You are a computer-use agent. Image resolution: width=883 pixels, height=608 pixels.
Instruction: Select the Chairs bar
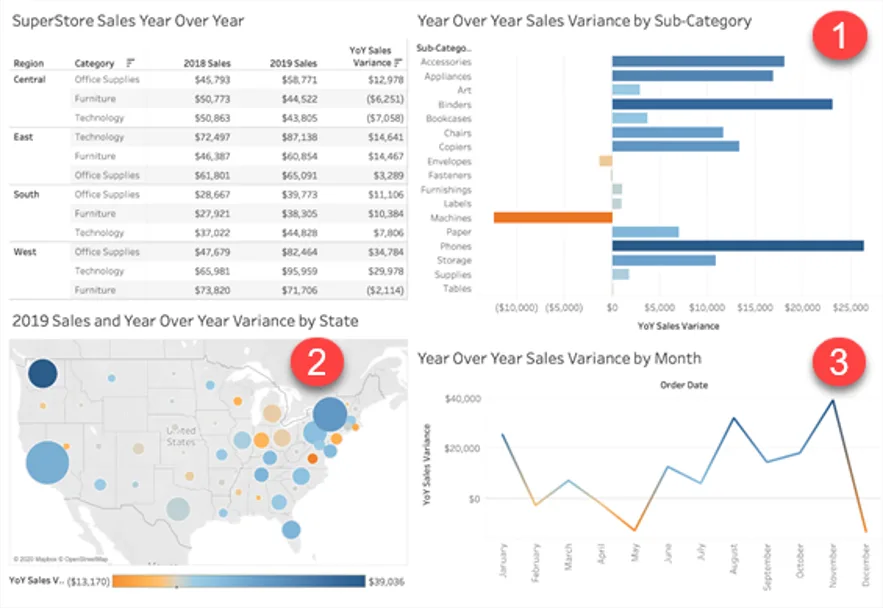coord(668,132)
